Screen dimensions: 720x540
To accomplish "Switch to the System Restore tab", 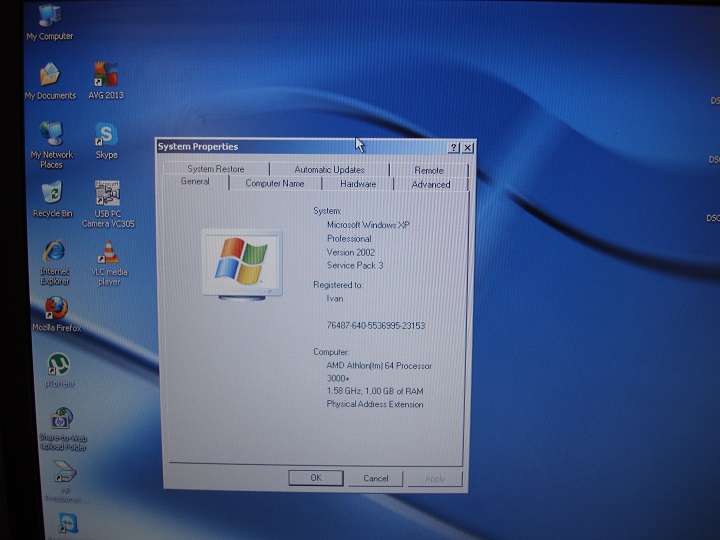I will [215, 170].
